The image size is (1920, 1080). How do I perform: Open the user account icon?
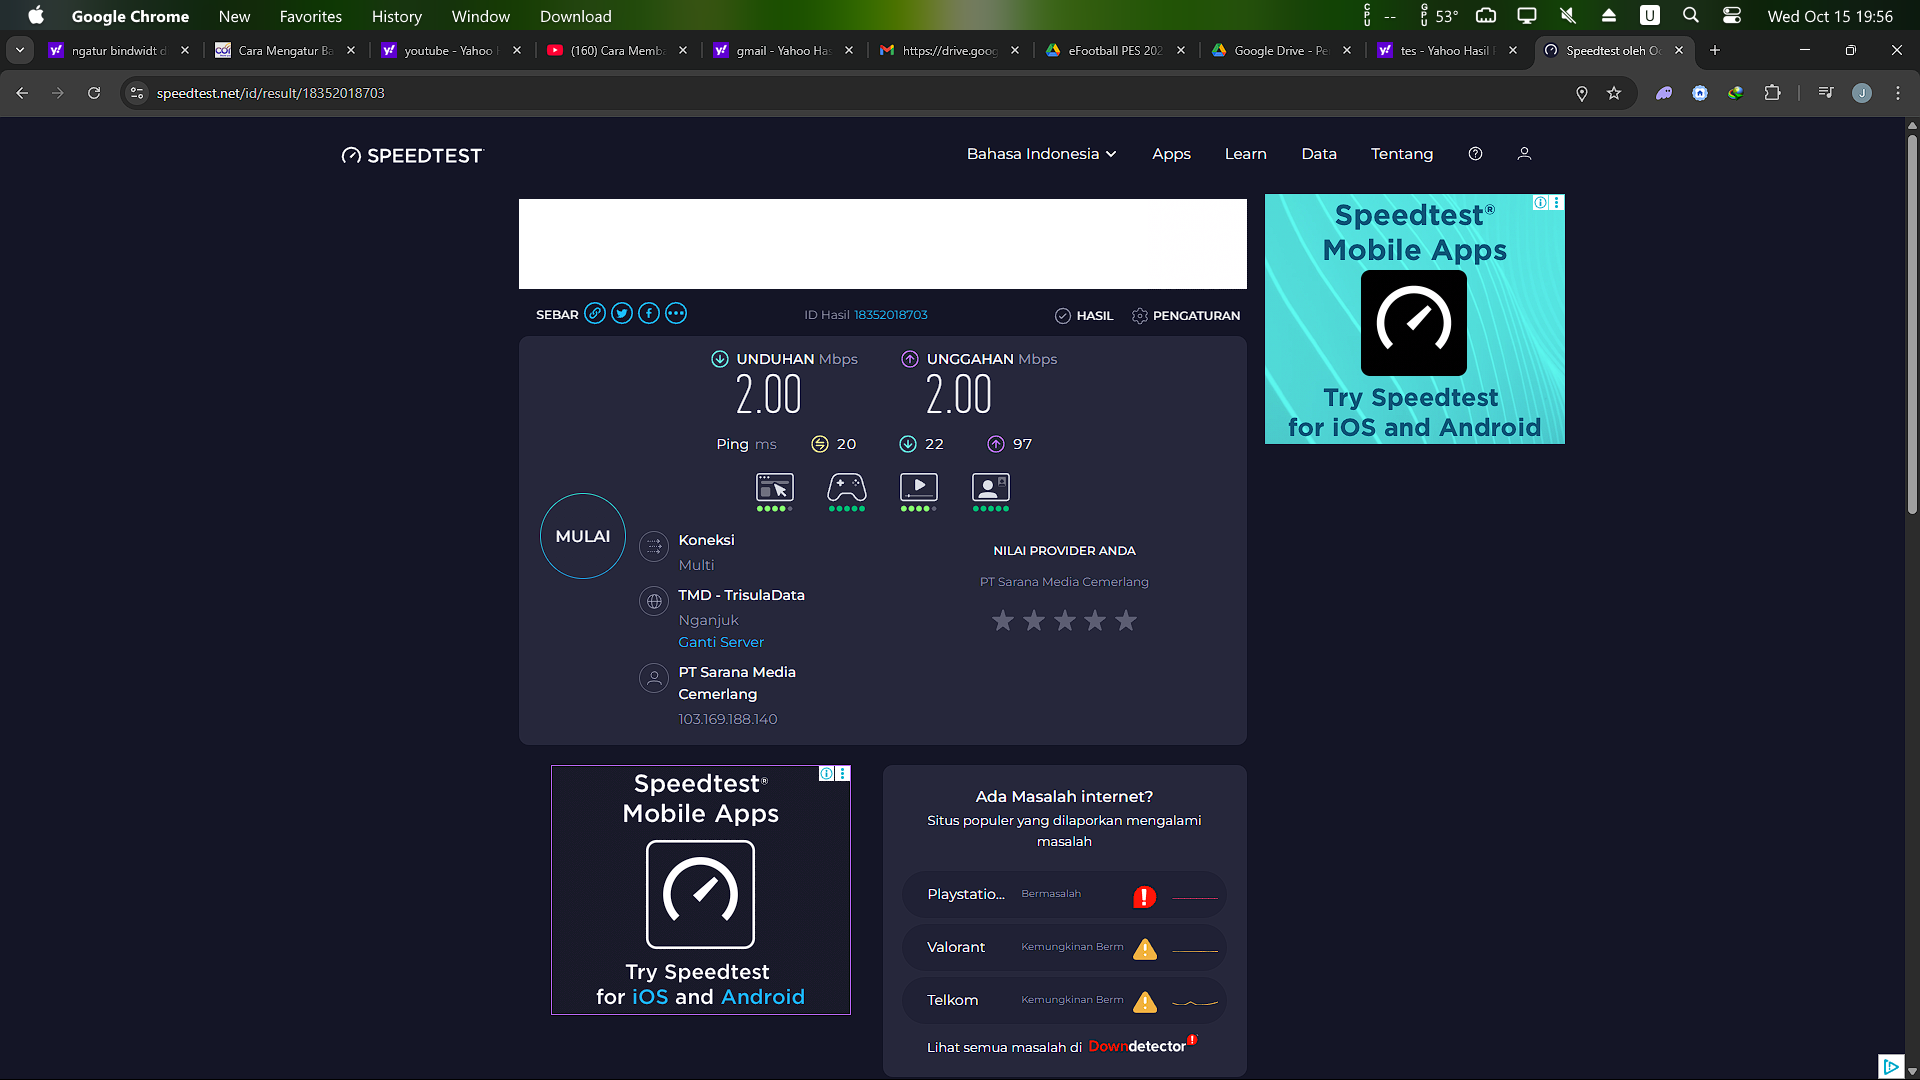[x=1524, y=154]
